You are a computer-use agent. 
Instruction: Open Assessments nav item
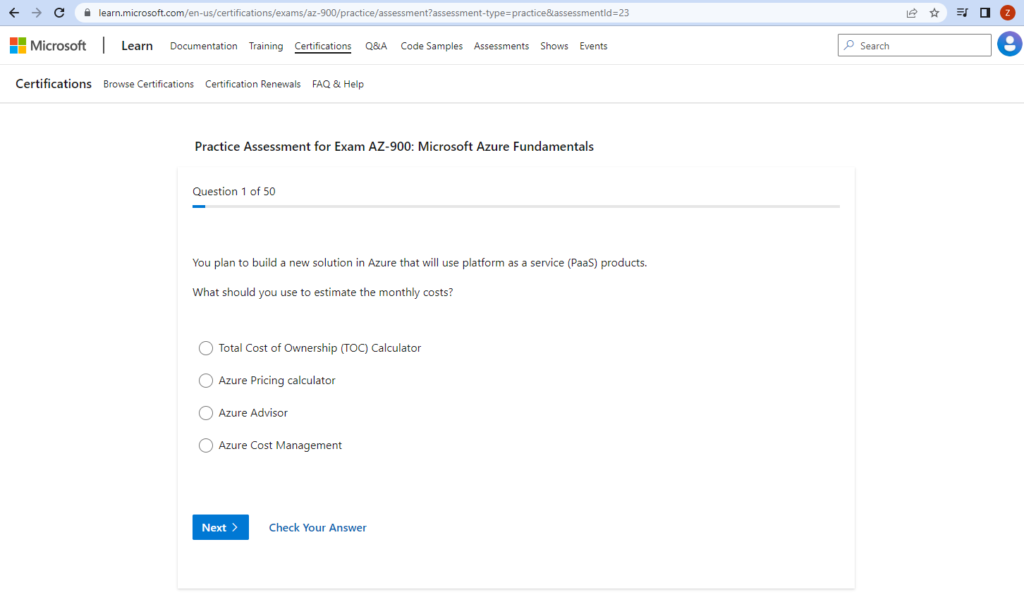[x=501, y=46]
